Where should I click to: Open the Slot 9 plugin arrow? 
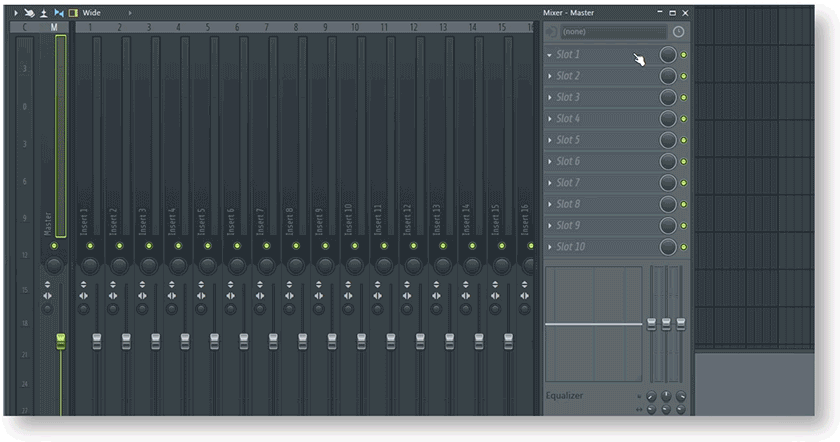tap(549, 226)
